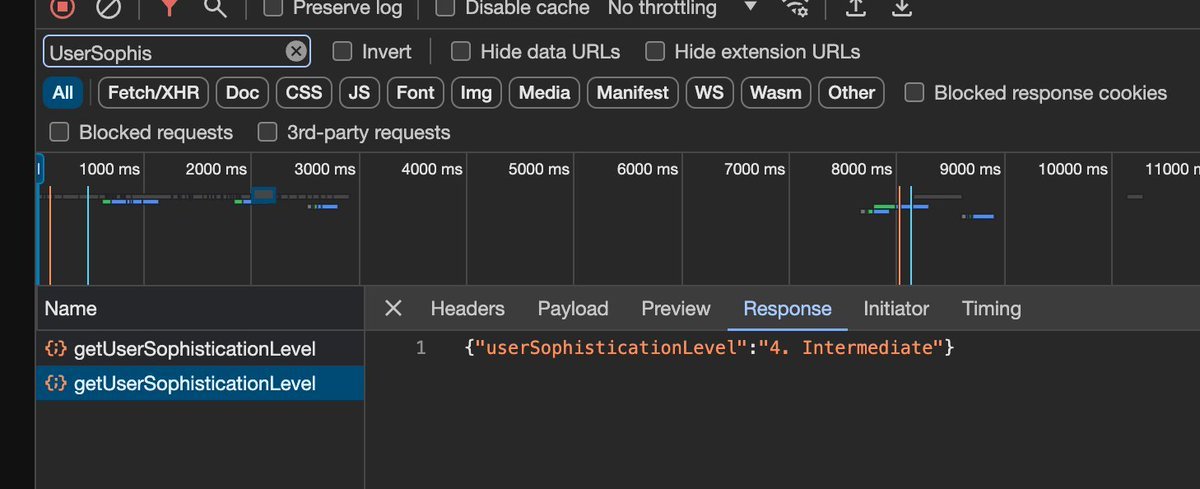Close the request details panel
Screen dimensions: 1200x489
[x=393, y=309]
